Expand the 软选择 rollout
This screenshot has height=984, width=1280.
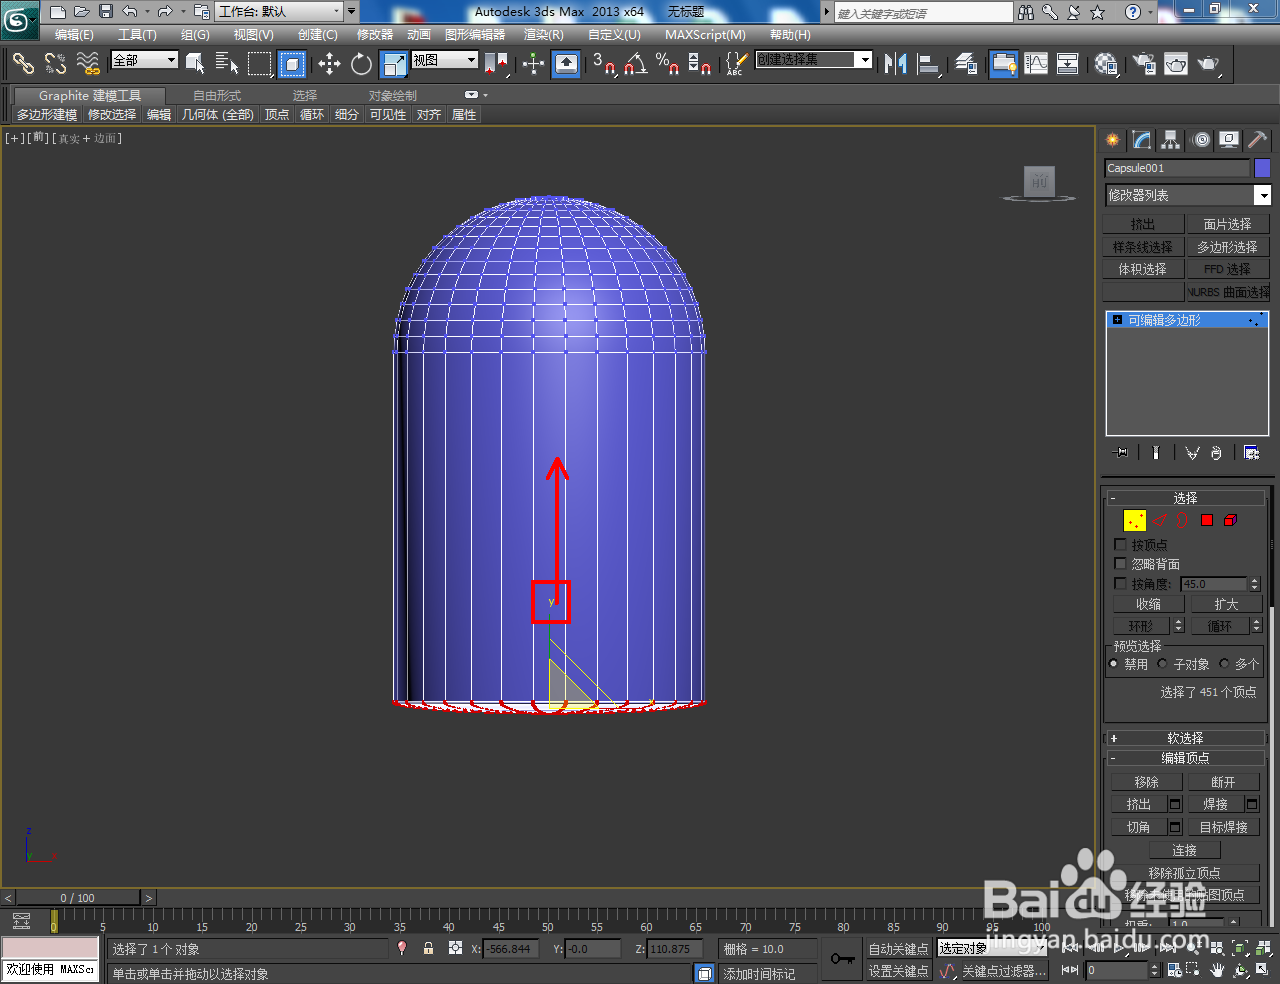coord(1185,738)
